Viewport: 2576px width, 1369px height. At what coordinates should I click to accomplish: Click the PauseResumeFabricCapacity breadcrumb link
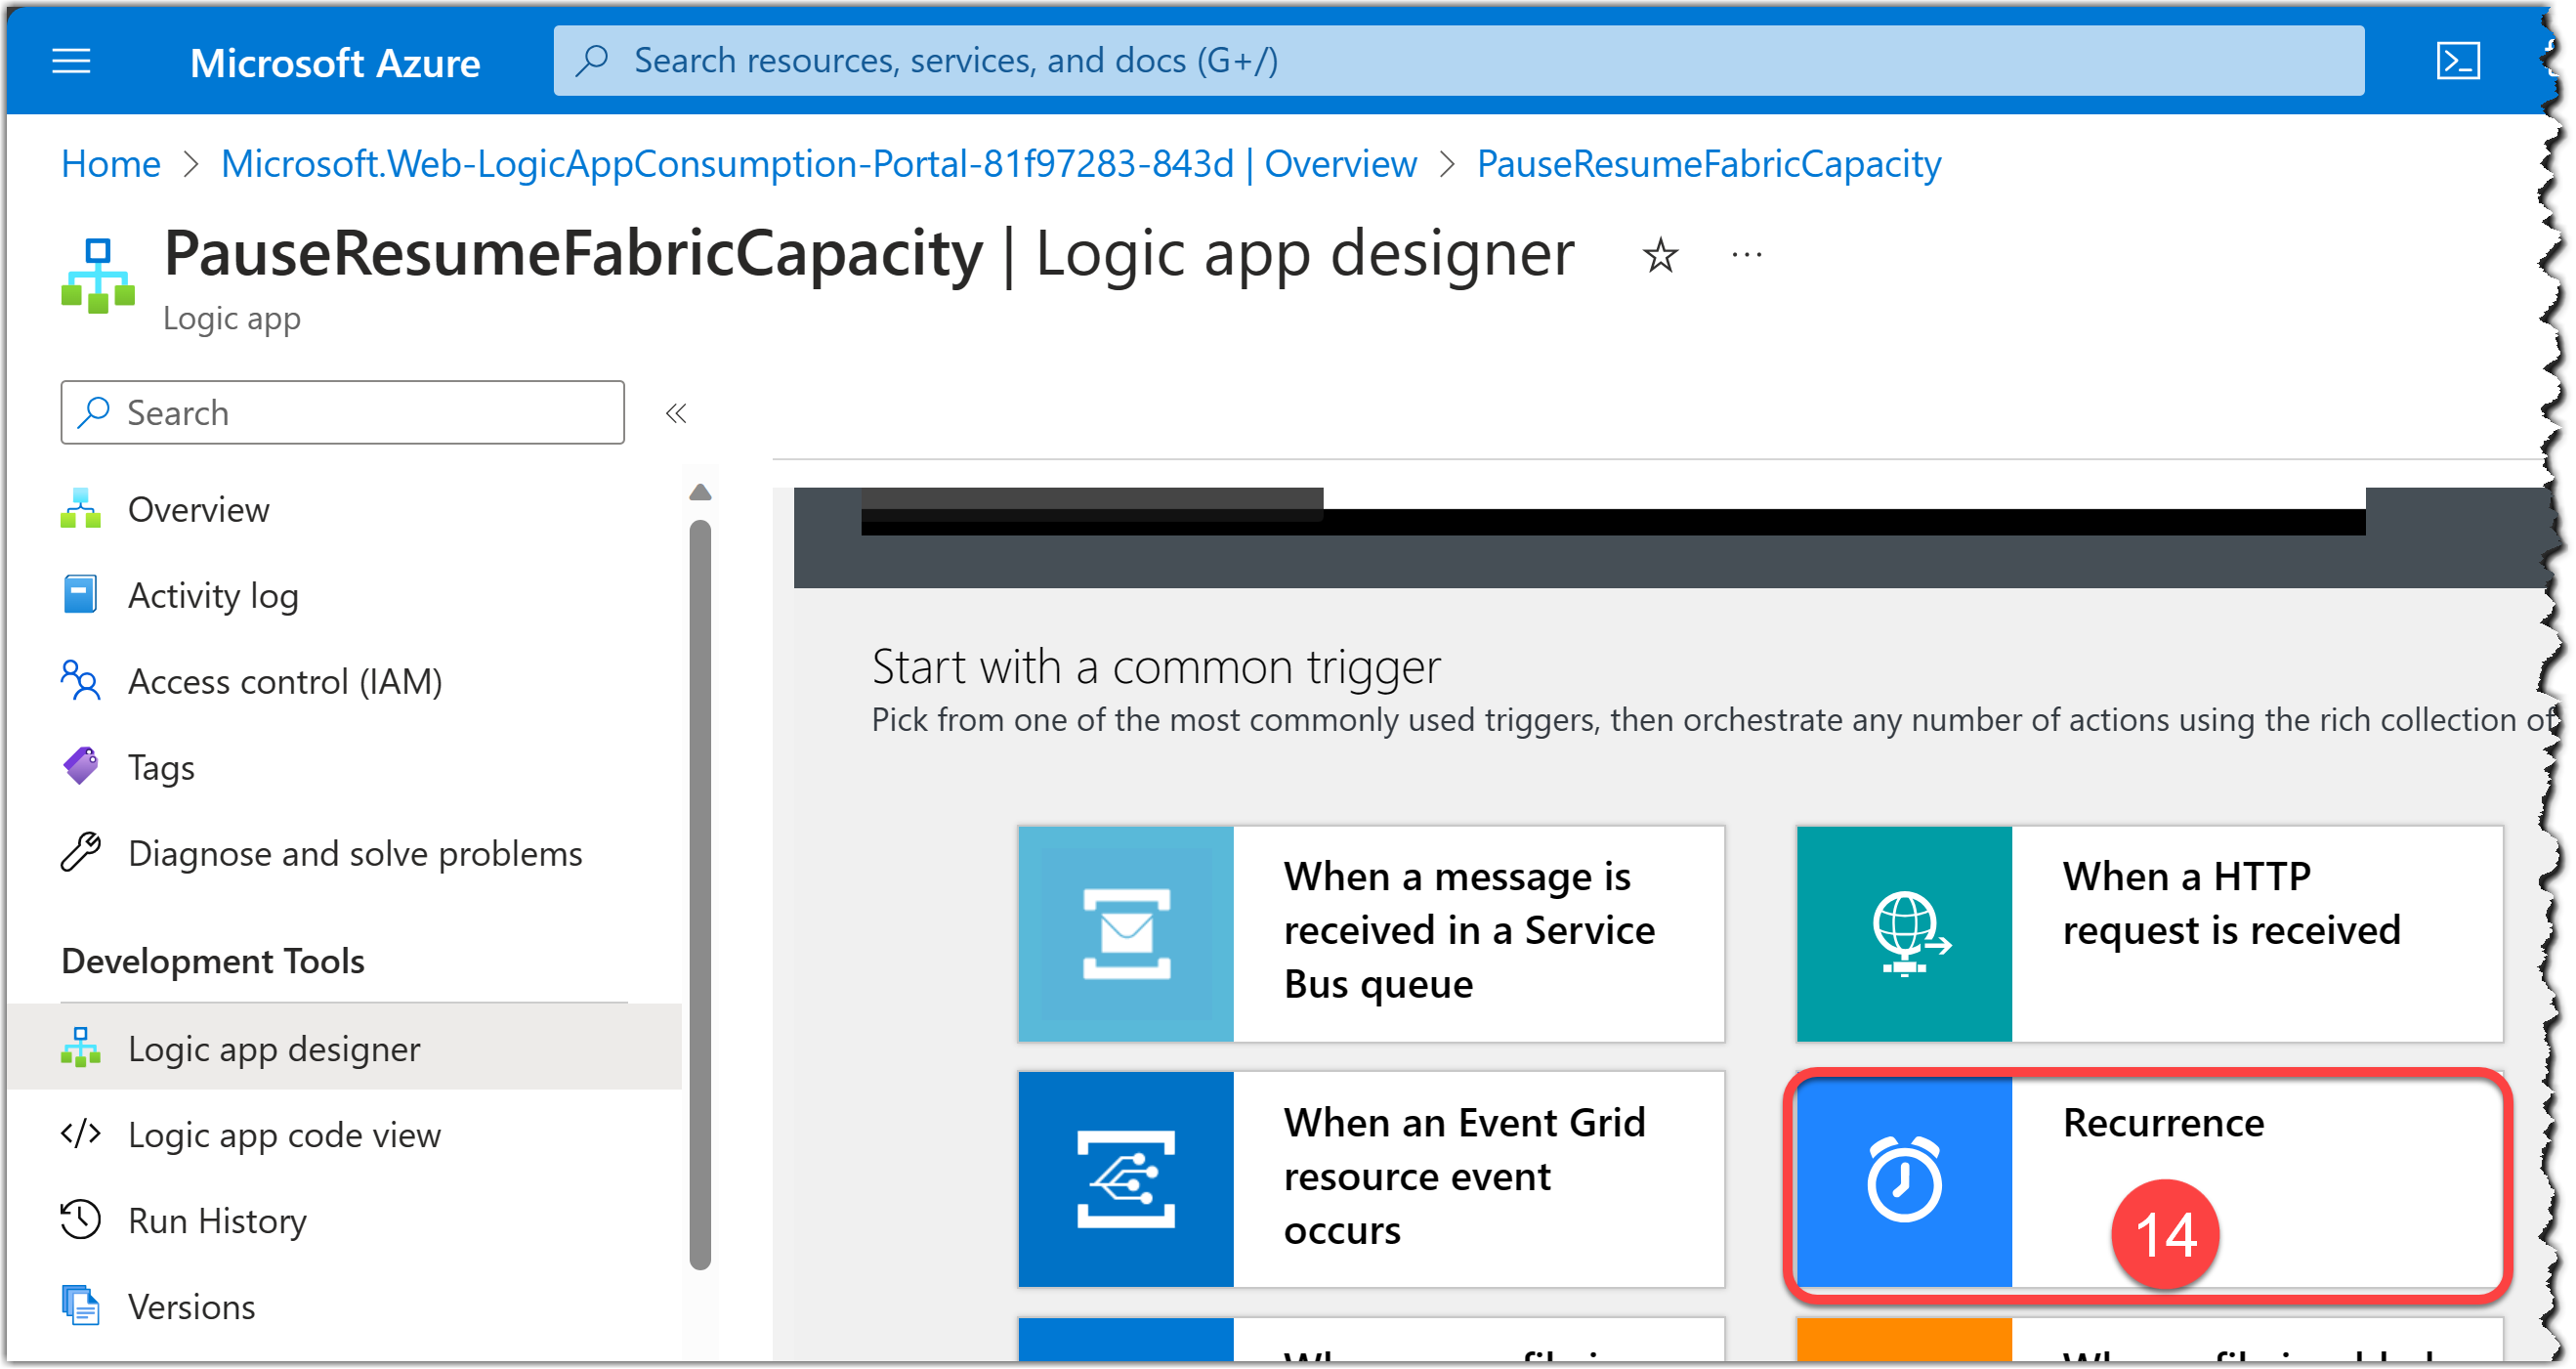(x=1709, y=163)
